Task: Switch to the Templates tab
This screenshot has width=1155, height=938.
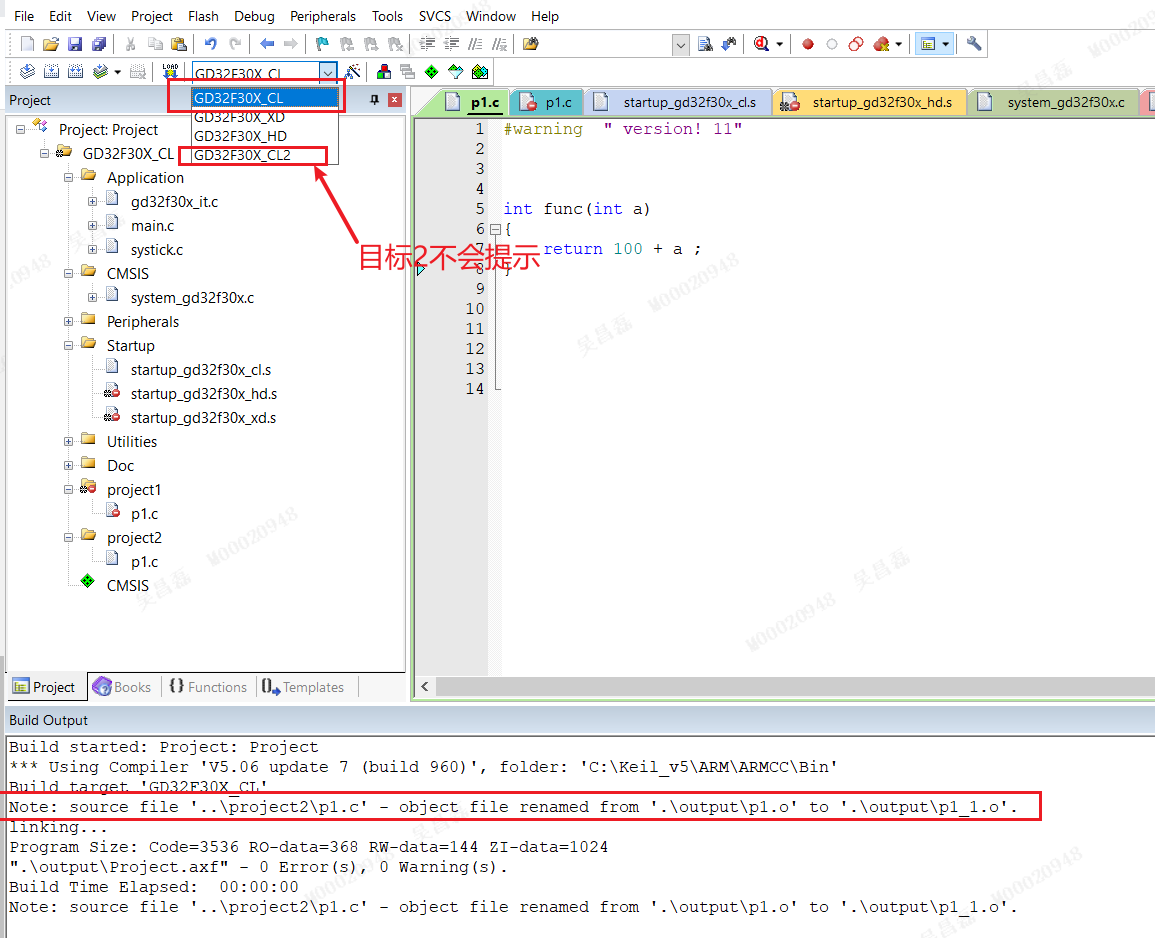Action: 303,687
